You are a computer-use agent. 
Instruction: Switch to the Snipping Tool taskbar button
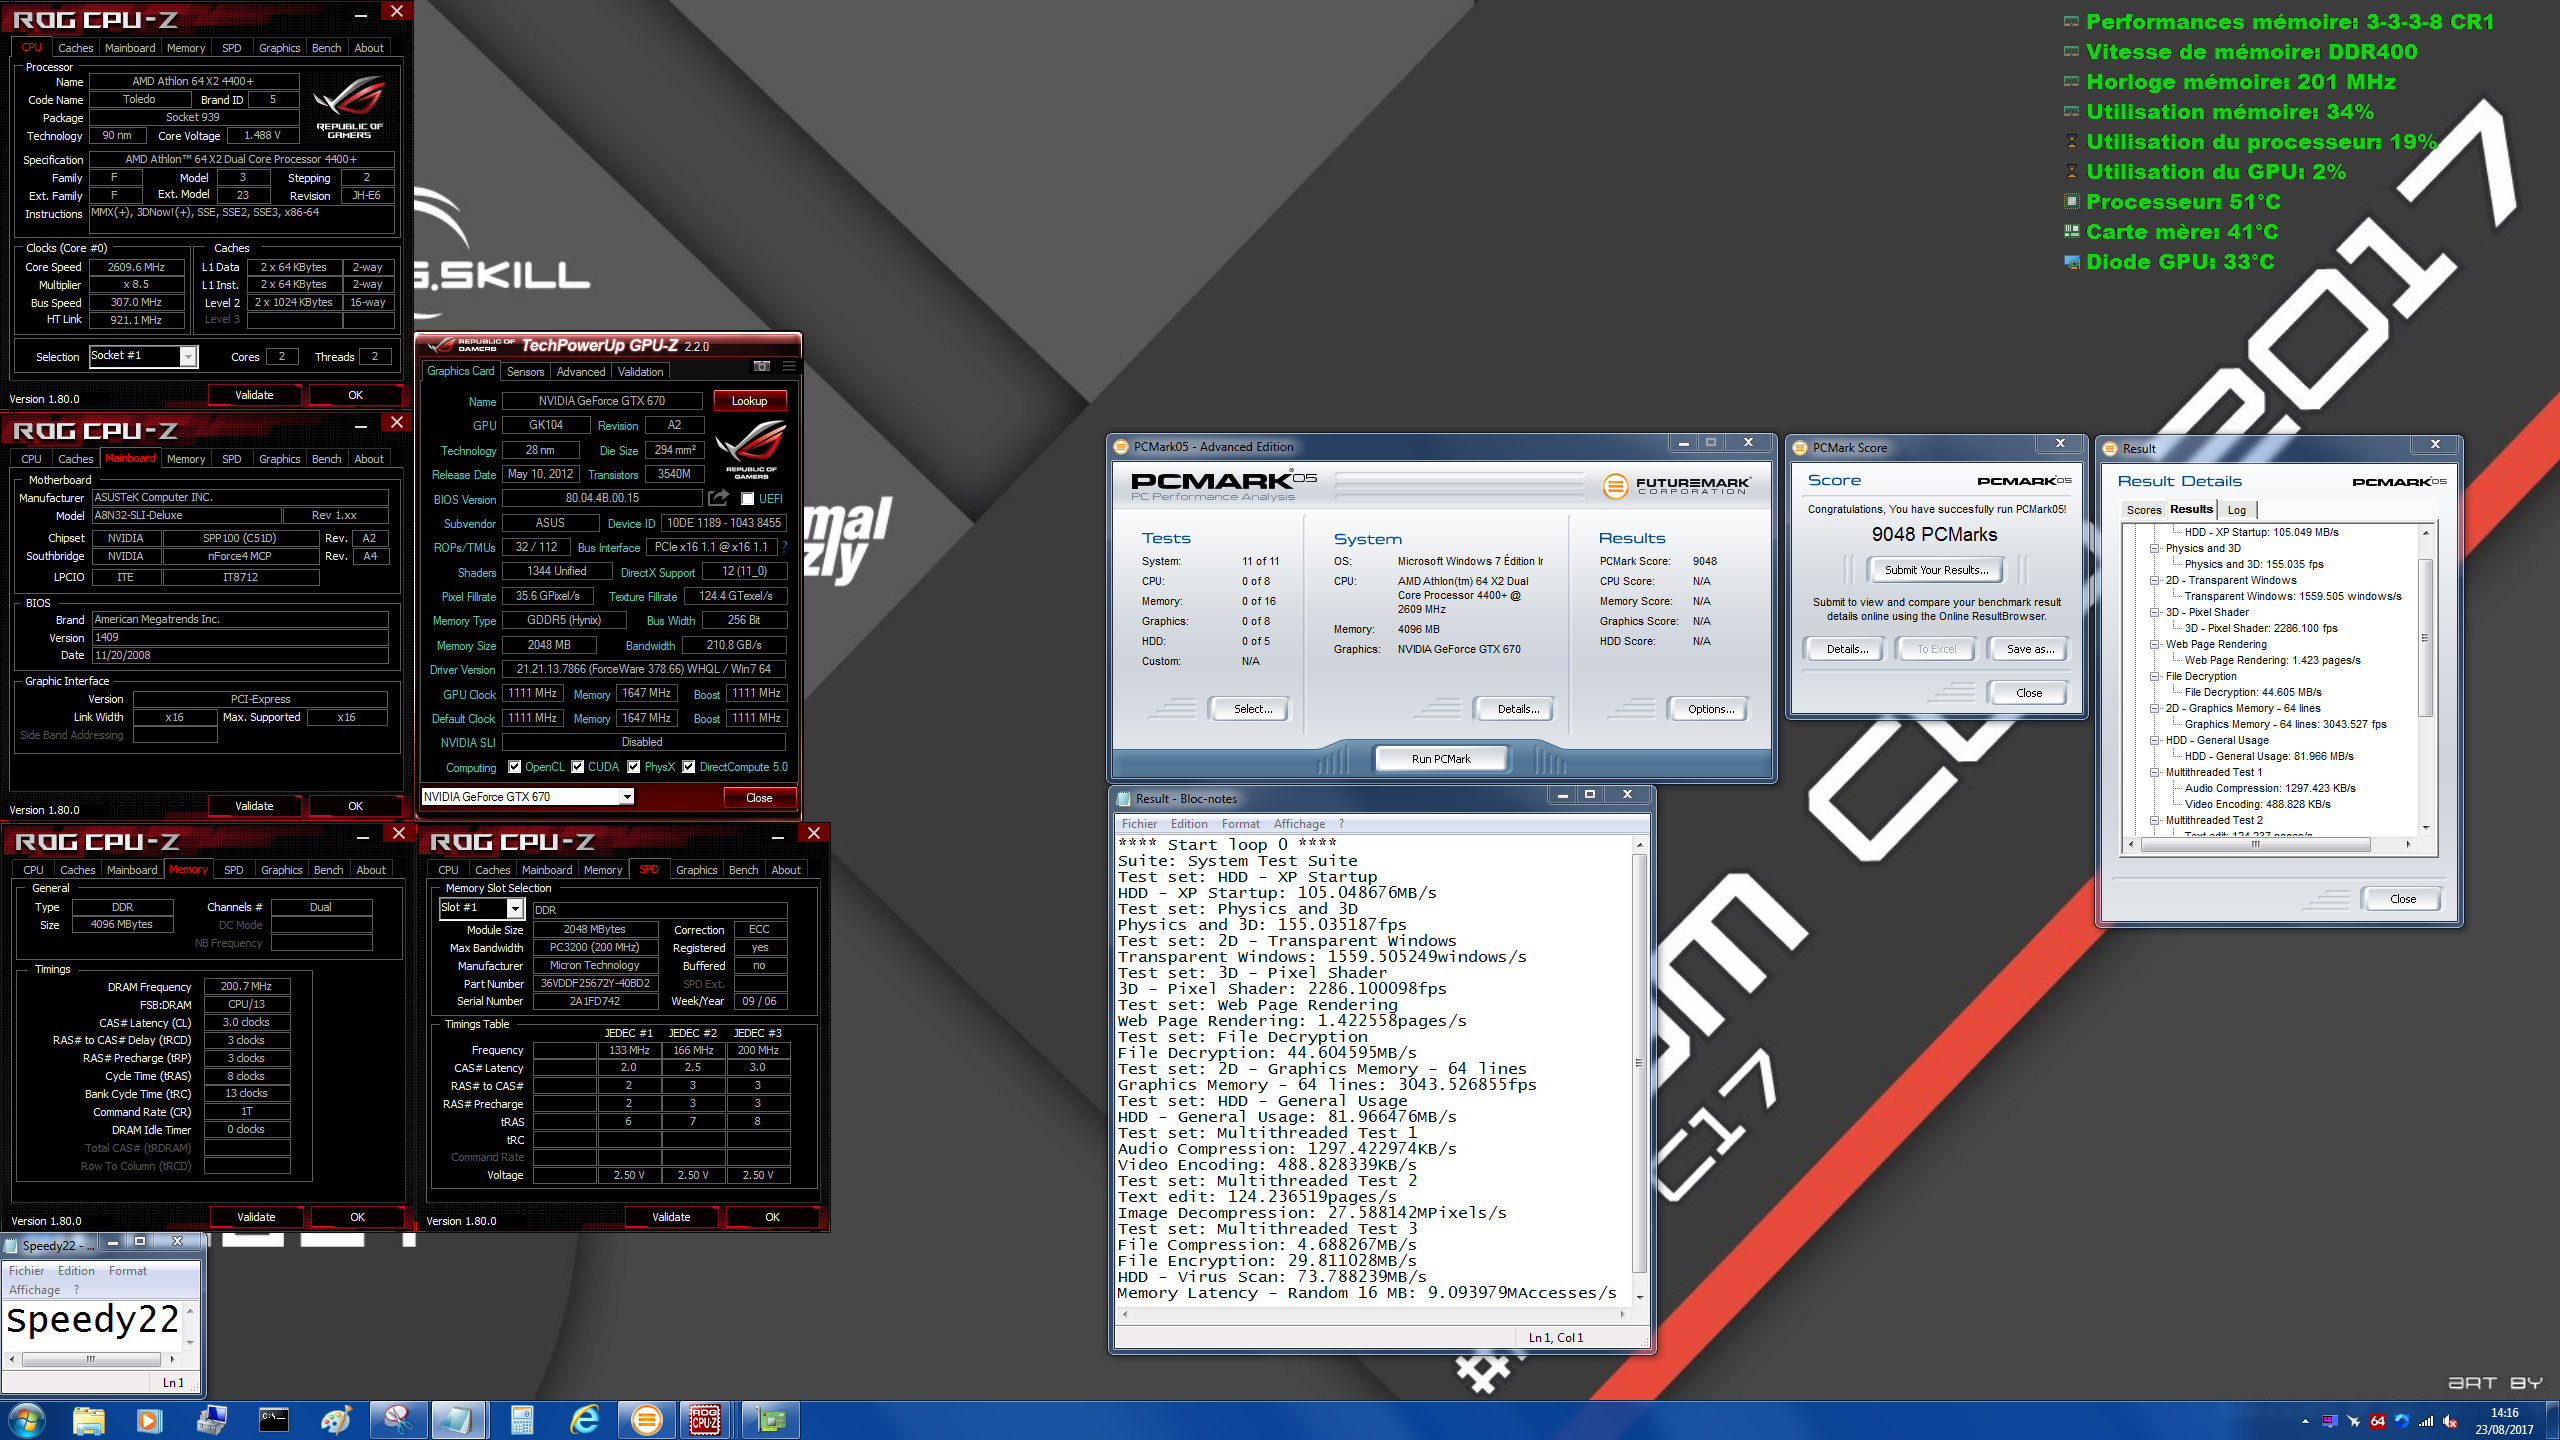[398, 1419]
